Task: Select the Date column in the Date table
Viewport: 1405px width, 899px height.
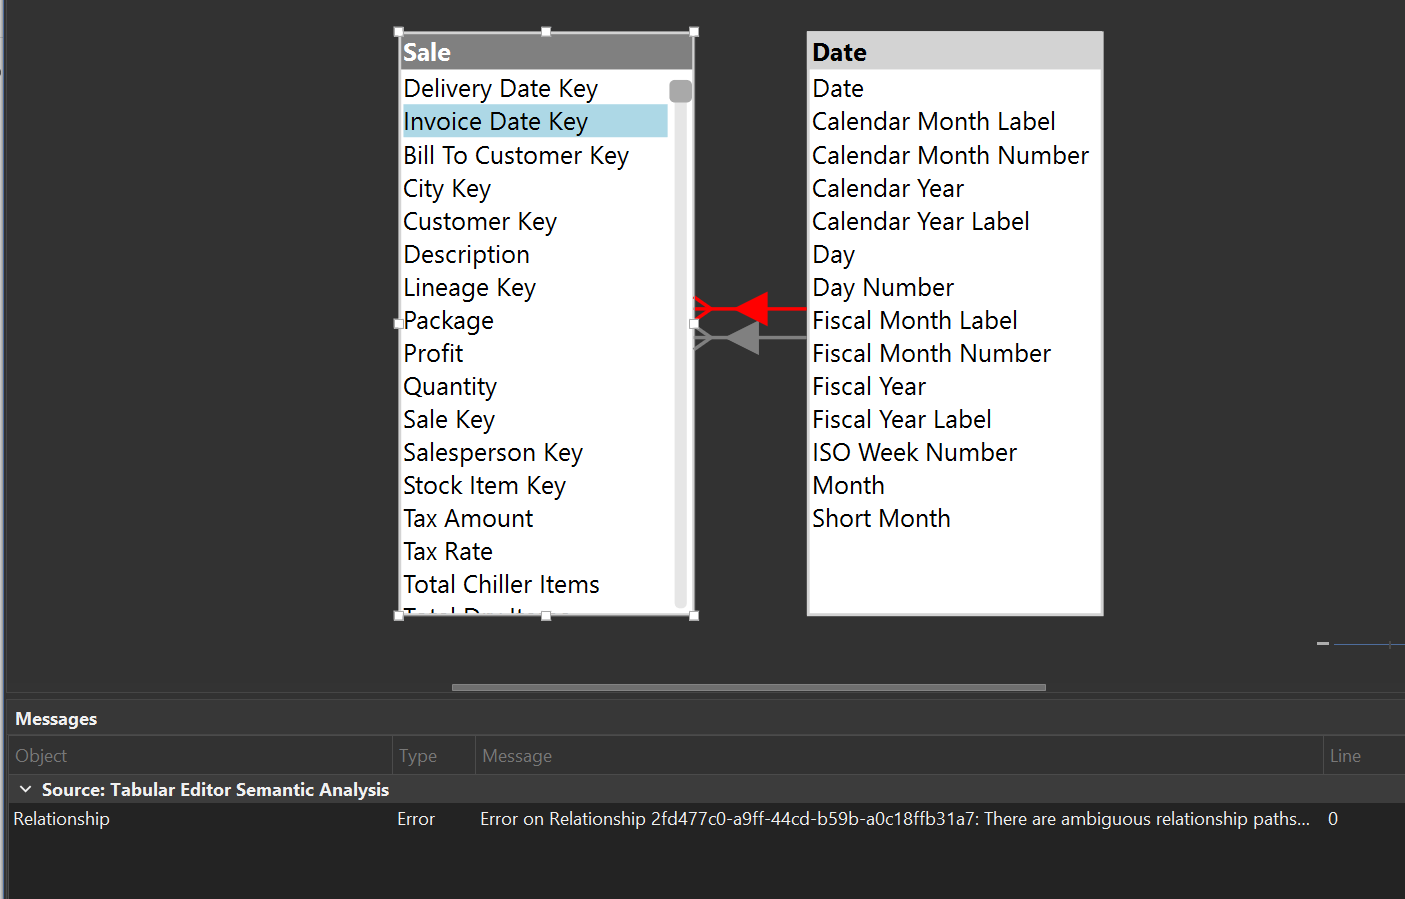Action: coord(838,88)
